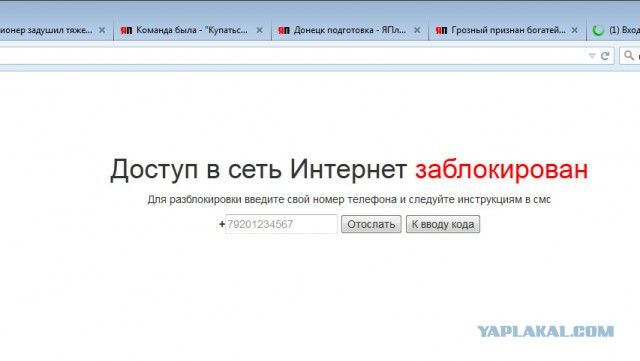Click the red word 'заблокирован'
Image resolution: width=640 pixels, height=361 pixels.
[x=502, y=169]
